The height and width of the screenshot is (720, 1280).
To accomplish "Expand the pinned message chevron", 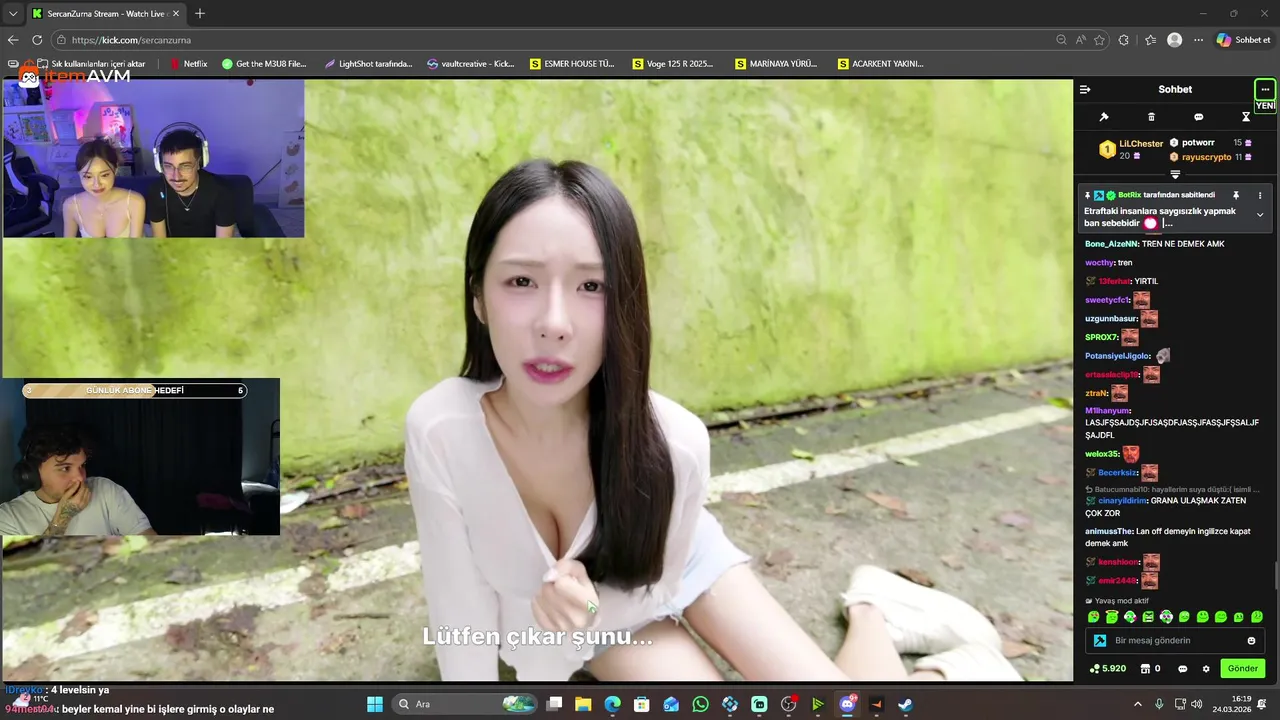I will click(1260, 215).
